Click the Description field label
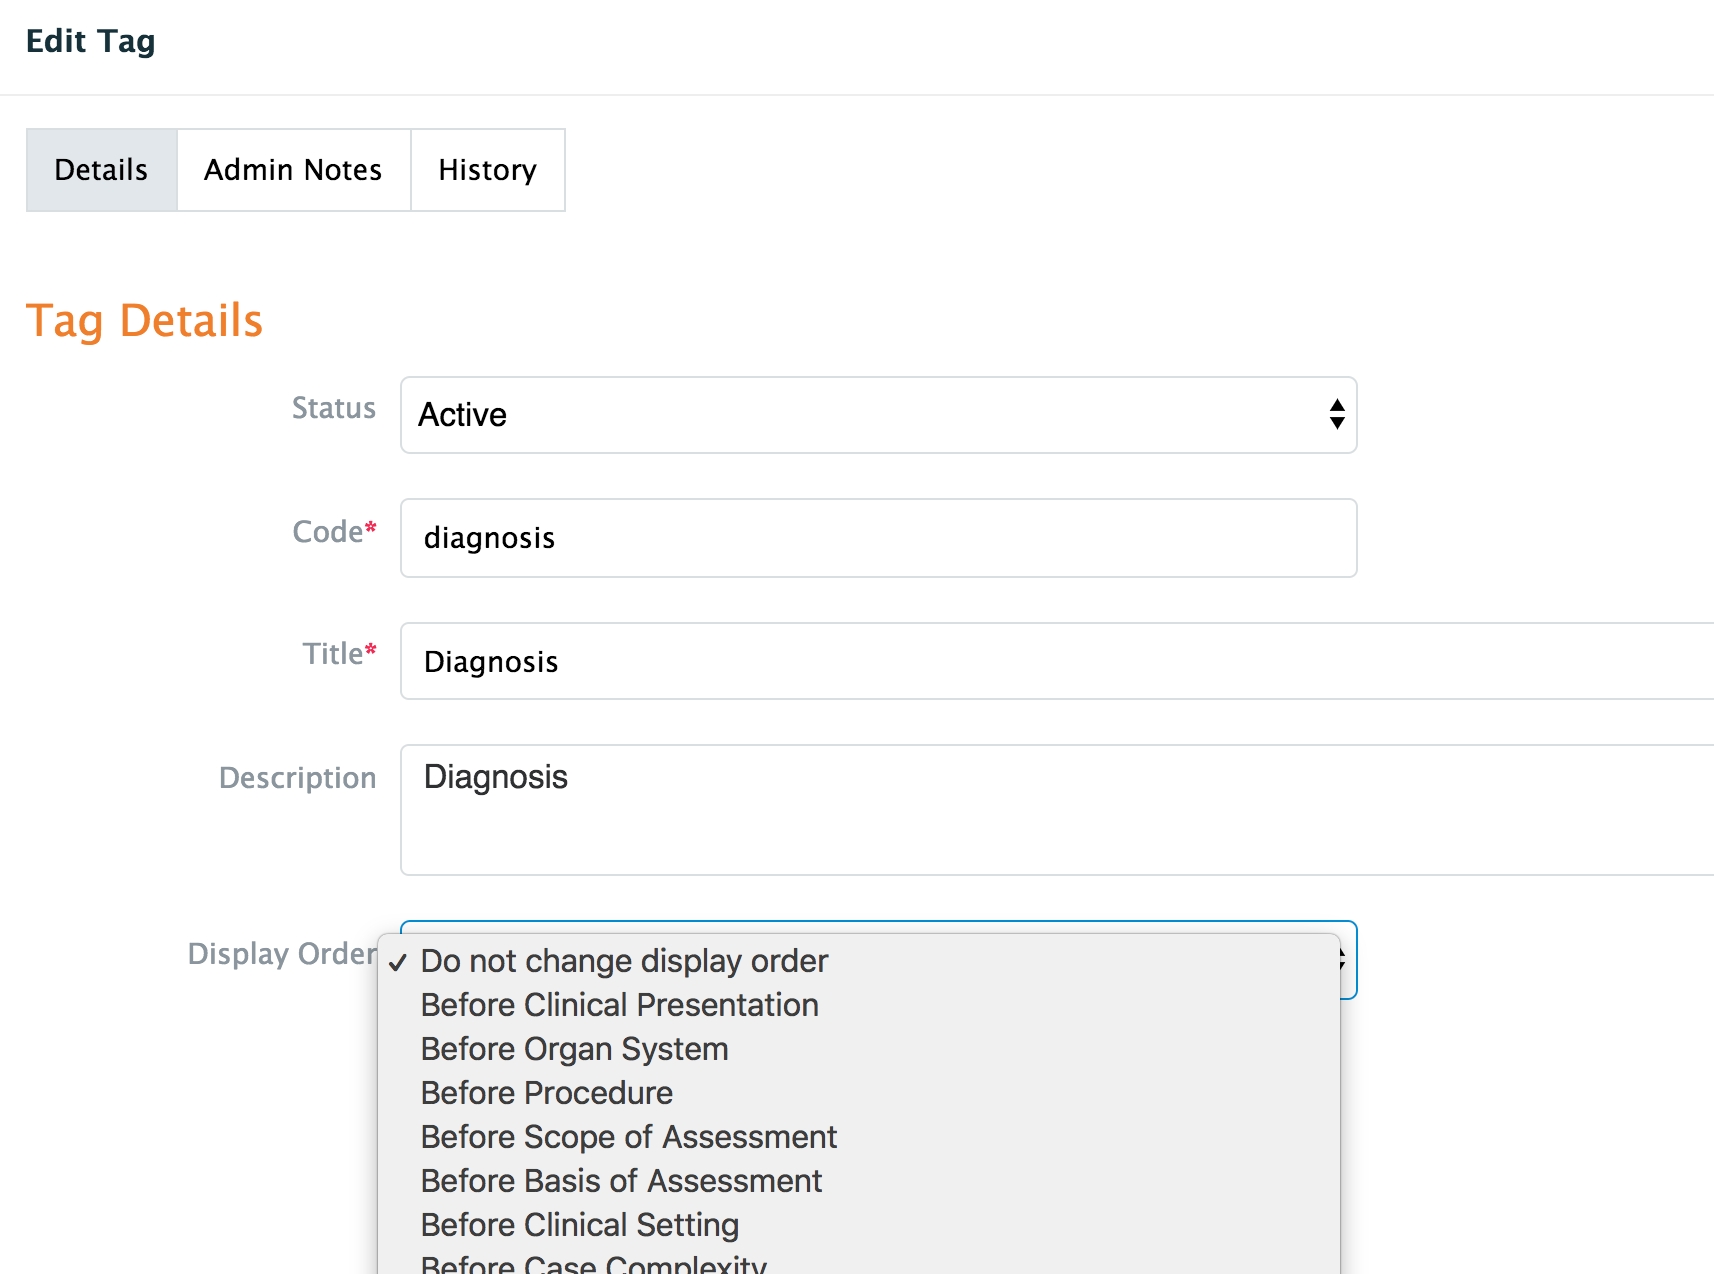The height and width of the screenshot is (1274, 1714). tap(297, 778)
